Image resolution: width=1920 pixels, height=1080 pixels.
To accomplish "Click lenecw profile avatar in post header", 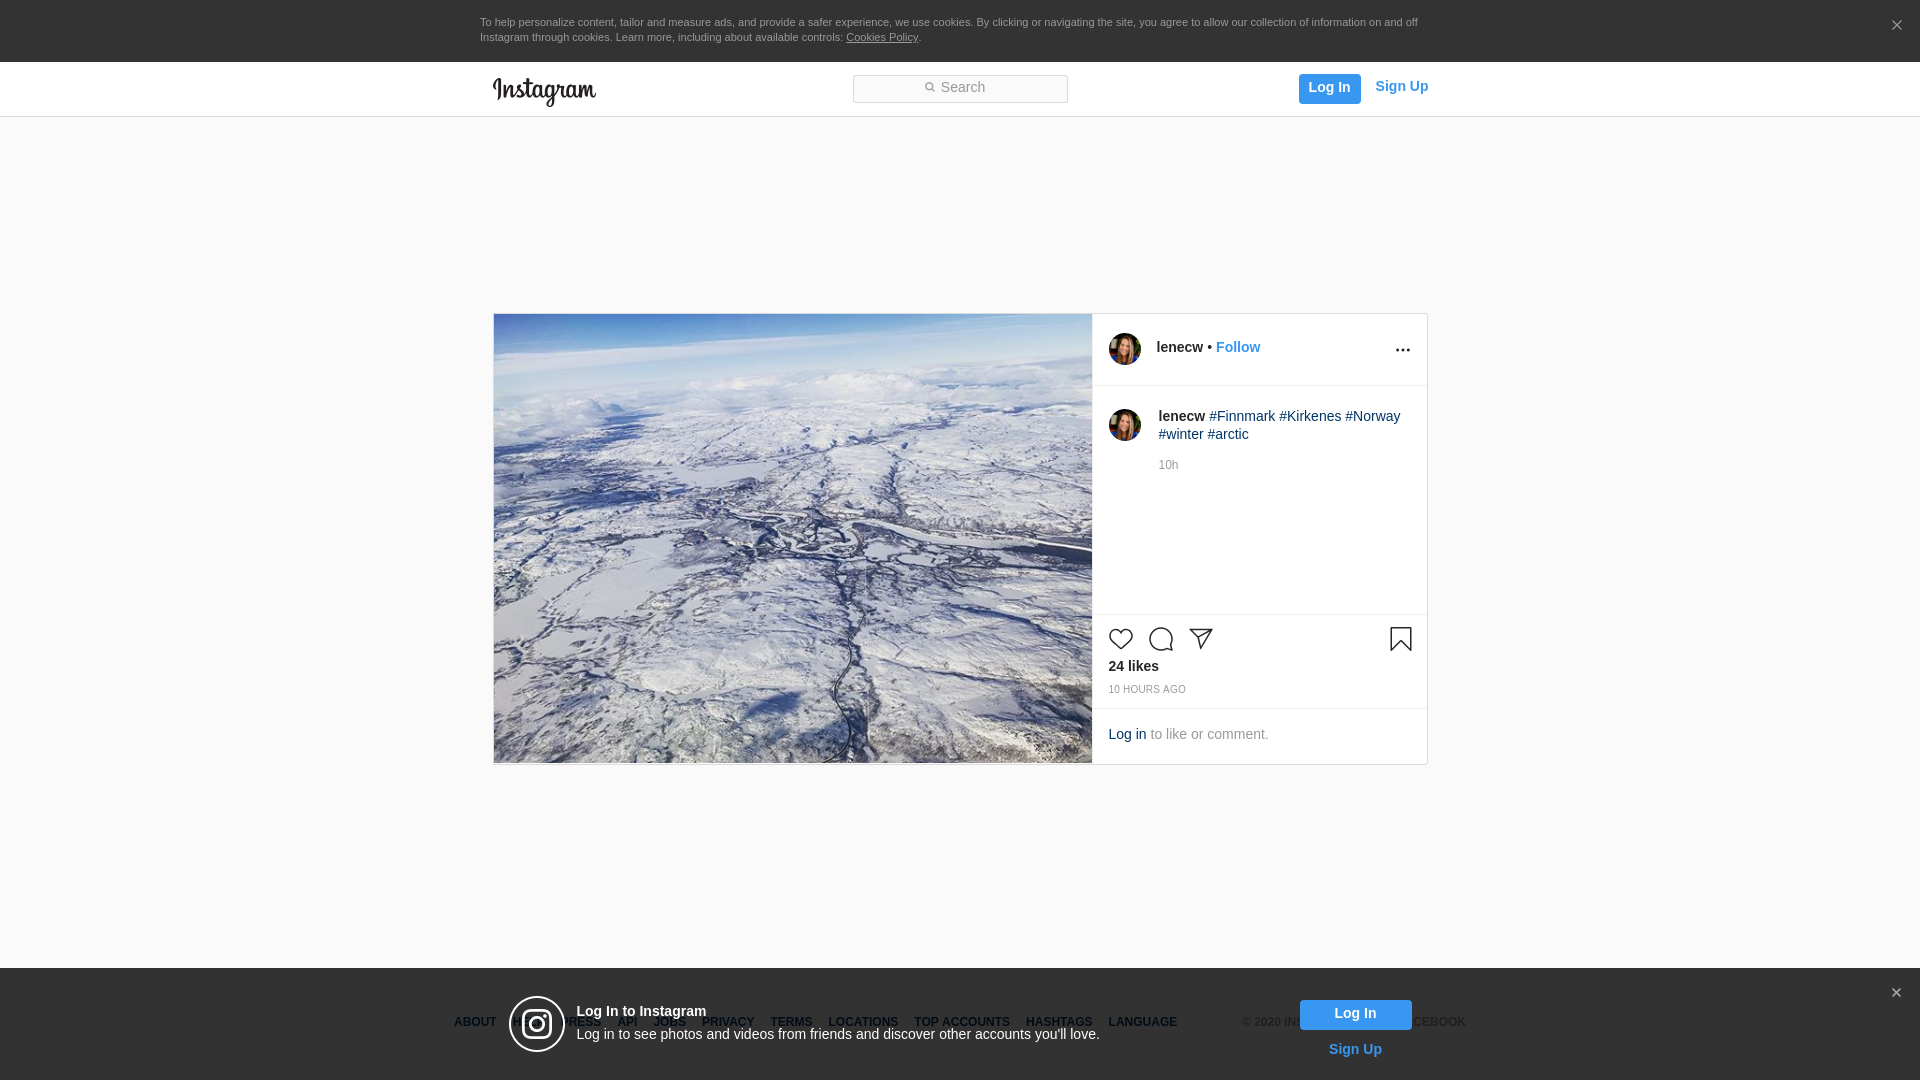I will [1124, 349].
